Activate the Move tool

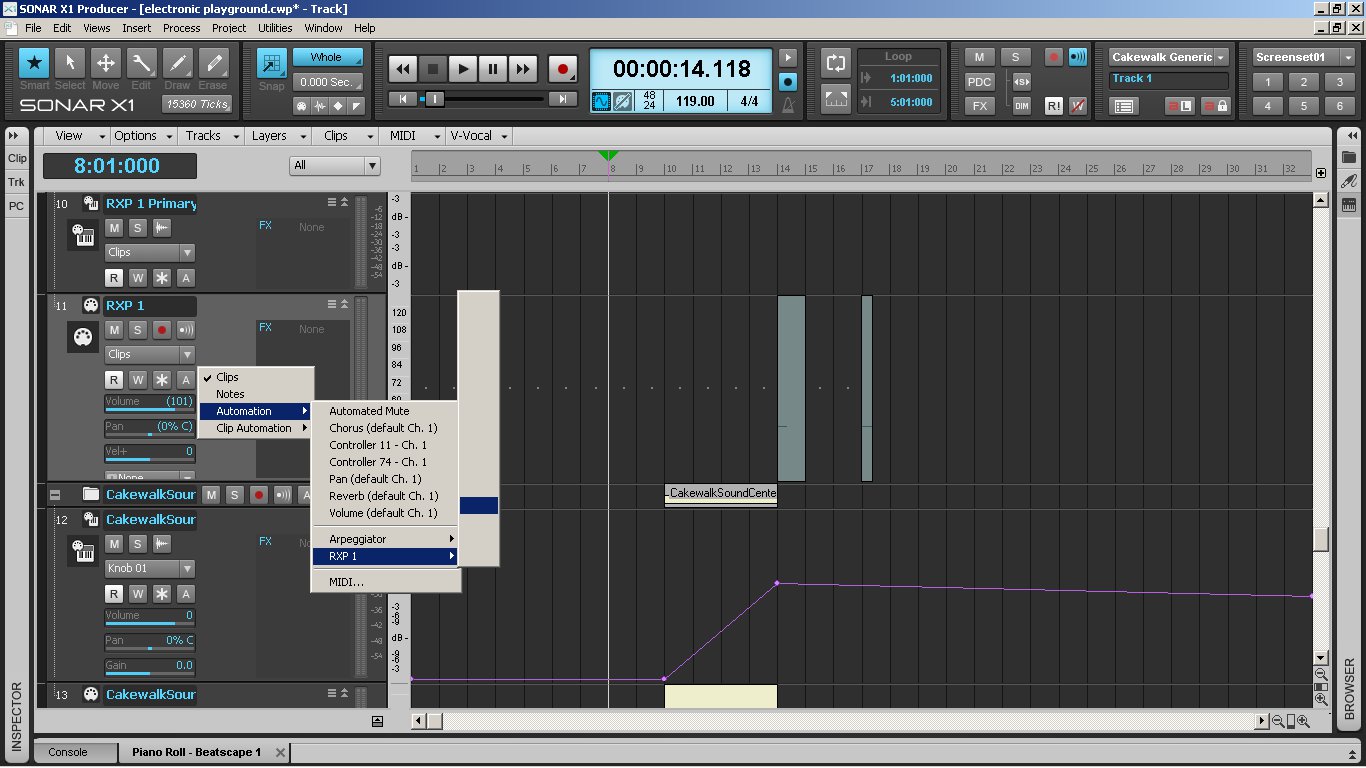point(105,63)
